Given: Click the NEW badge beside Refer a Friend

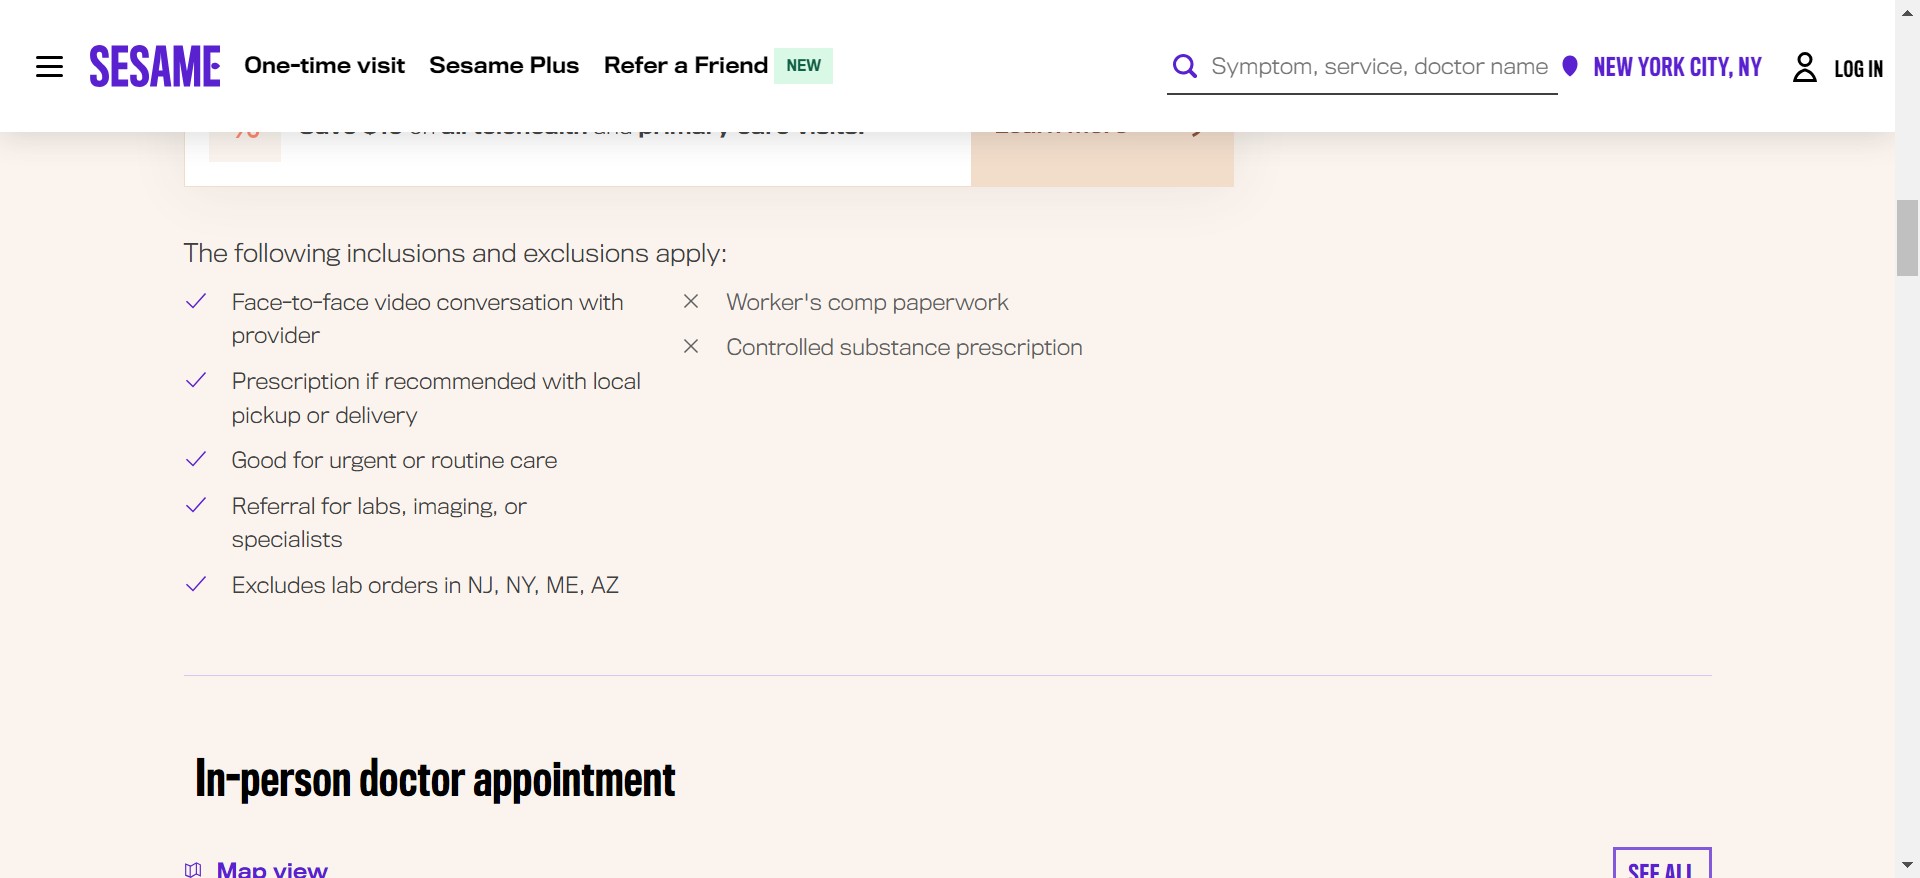Looking at the screenshot, I should pos(803,66).
